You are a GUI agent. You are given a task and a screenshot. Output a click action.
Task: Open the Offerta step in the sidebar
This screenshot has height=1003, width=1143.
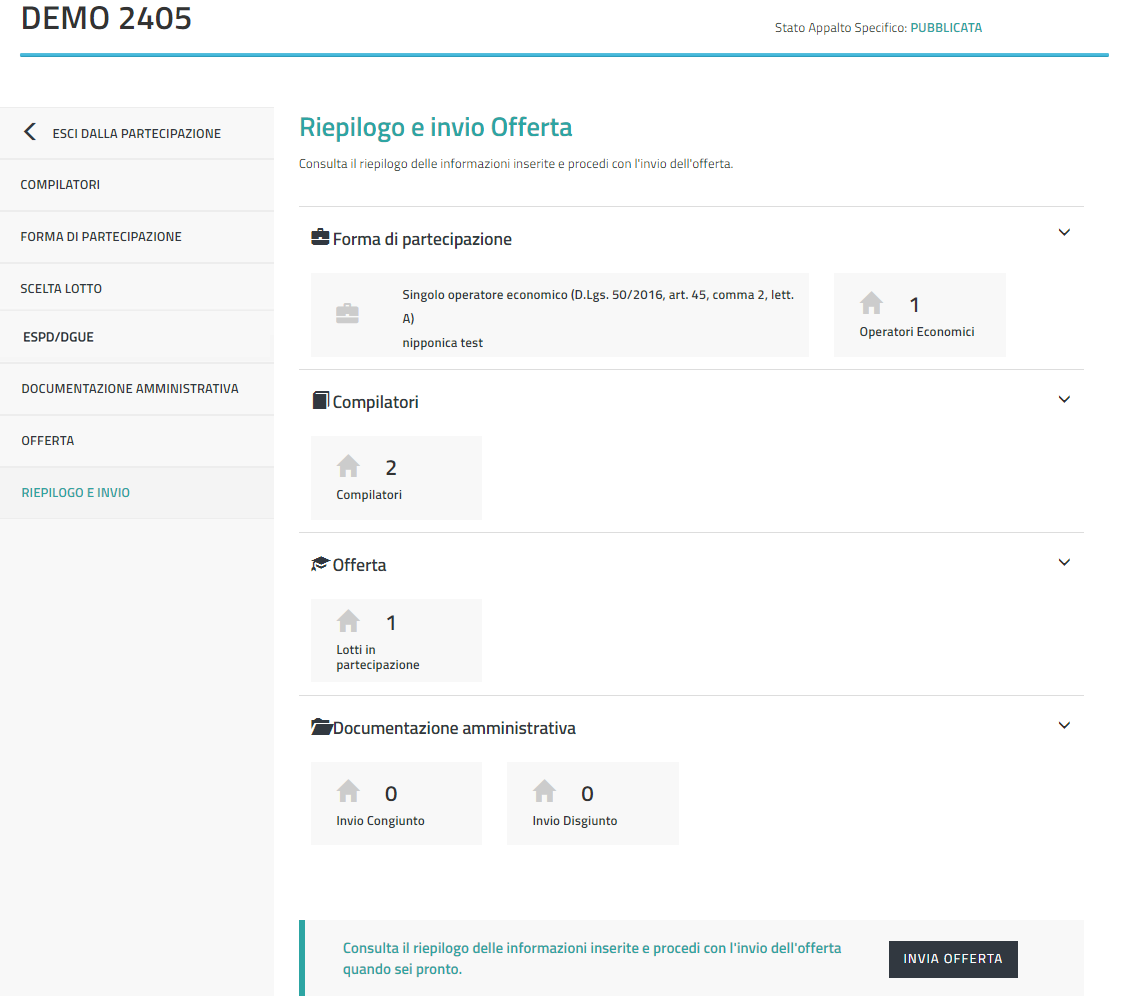(47, 441)
